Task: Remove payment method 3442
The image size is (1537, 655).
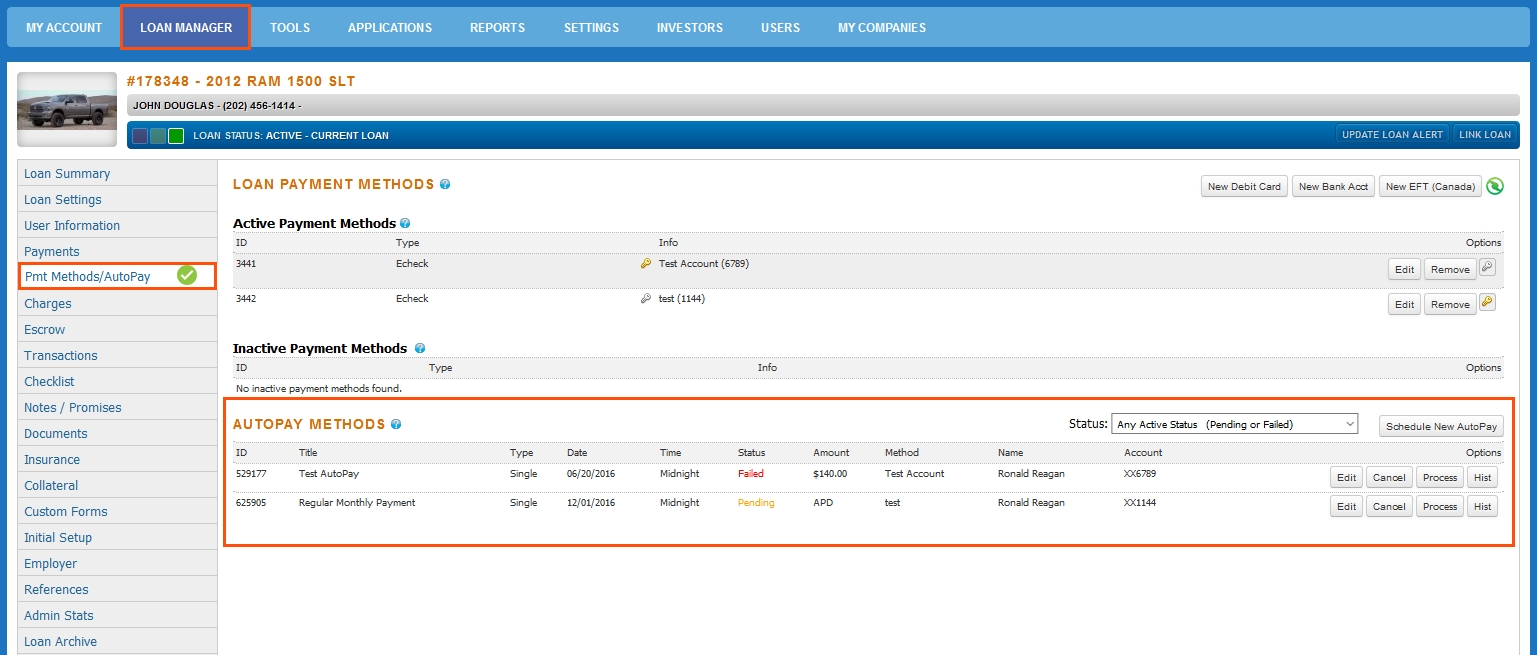Action: (x=1450, y=304)
